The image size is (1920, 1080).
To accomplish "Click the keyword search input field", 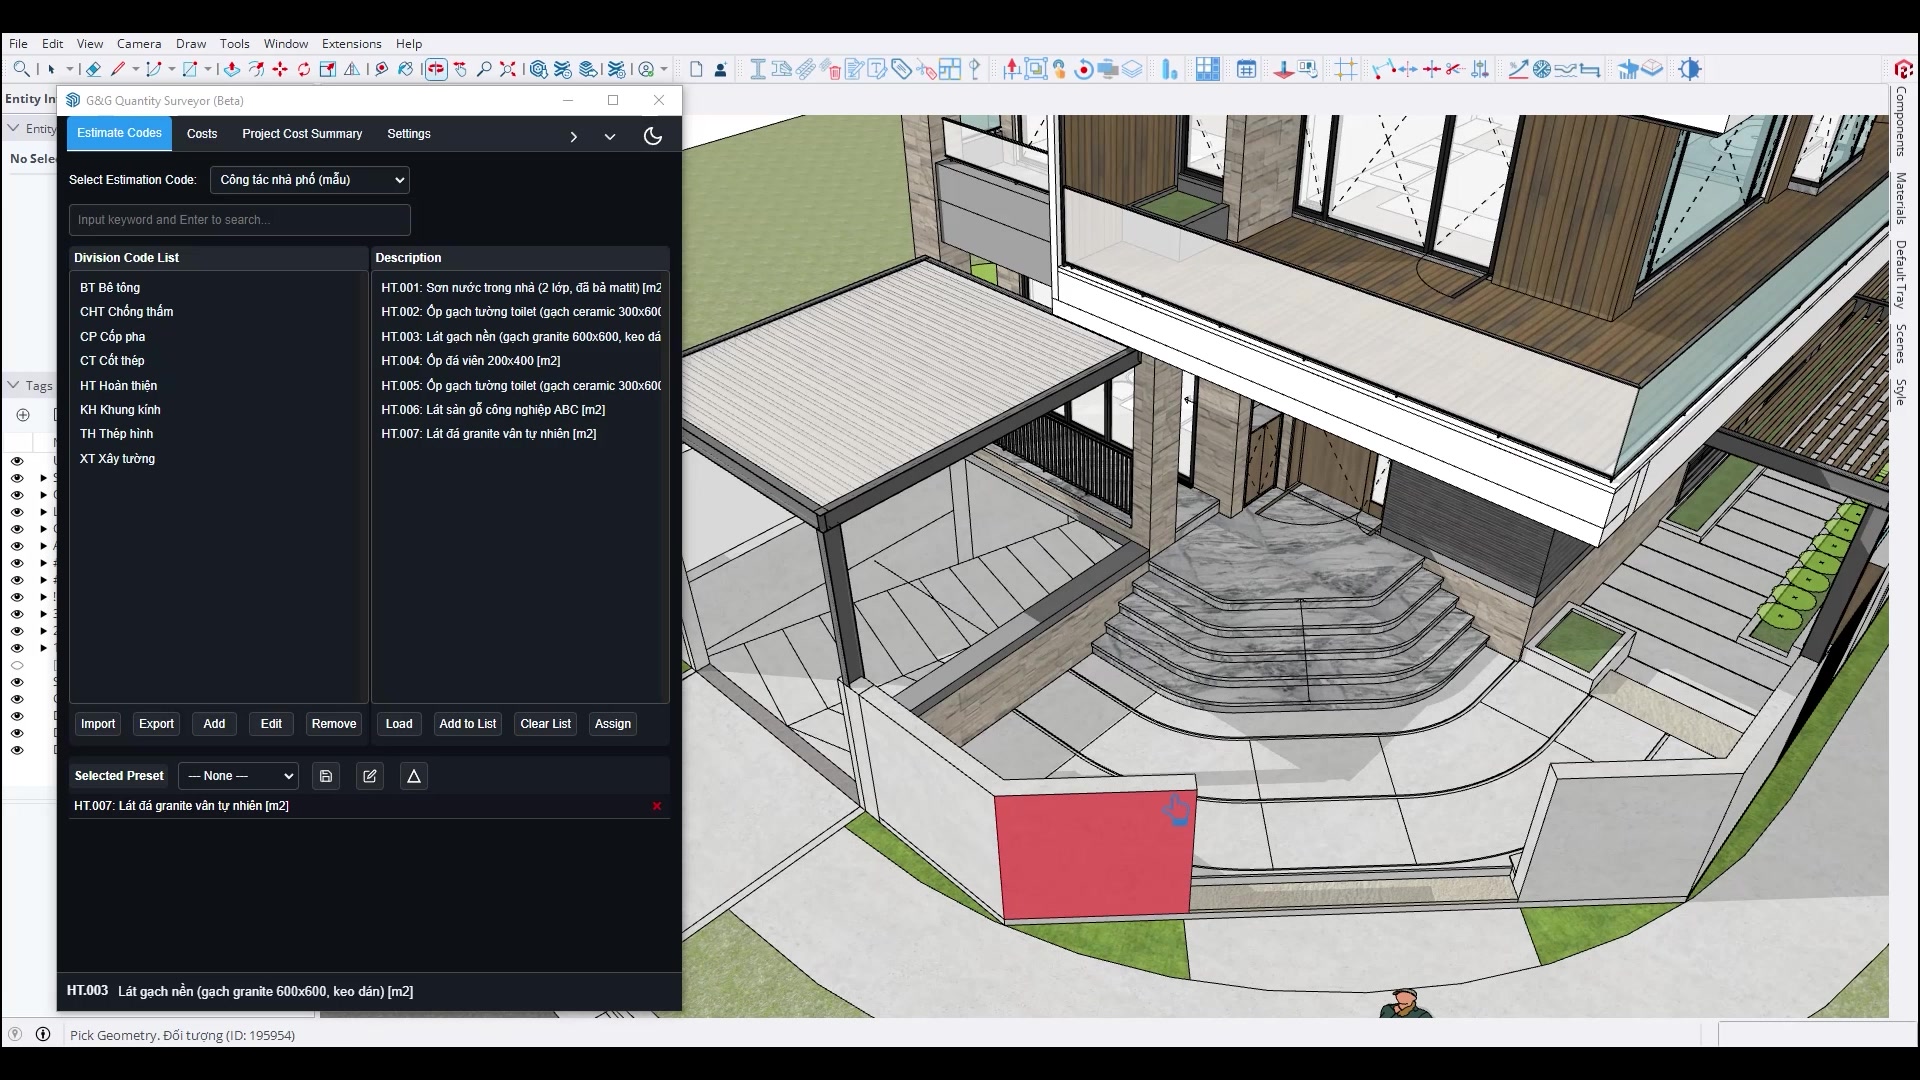I will pyautogui.click(x=240, y=220).
